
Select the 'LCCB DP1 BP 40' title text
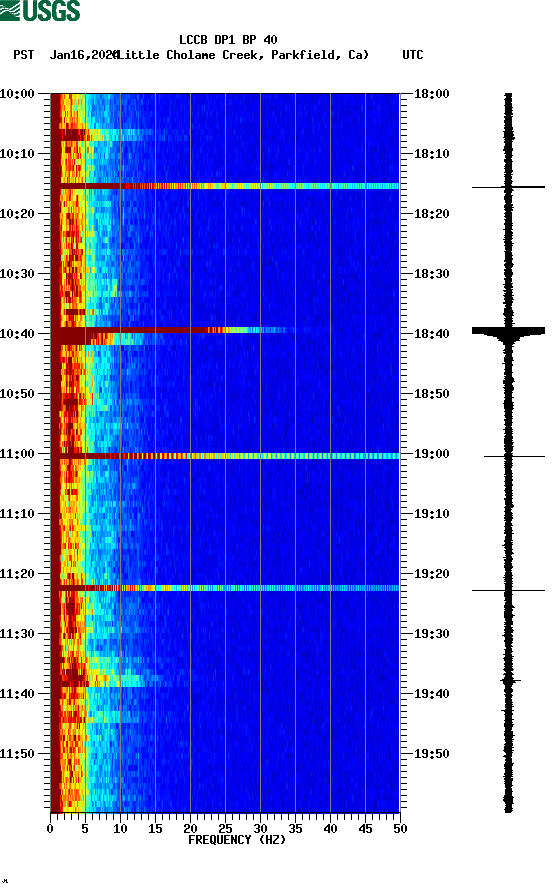228,40
